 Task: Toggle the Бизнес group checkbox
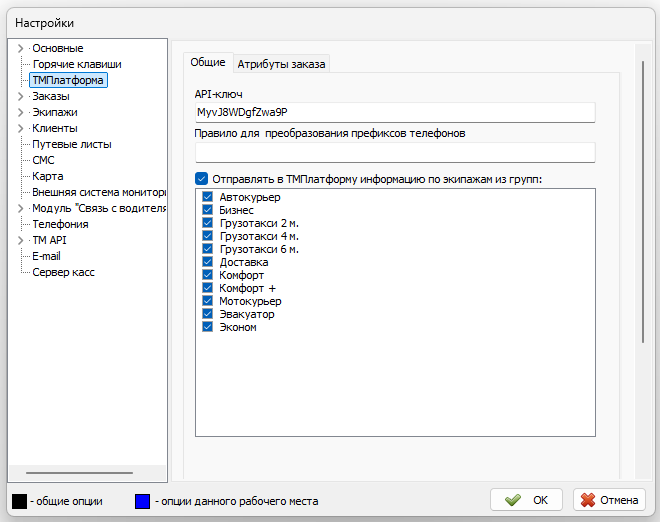point(208,211)
